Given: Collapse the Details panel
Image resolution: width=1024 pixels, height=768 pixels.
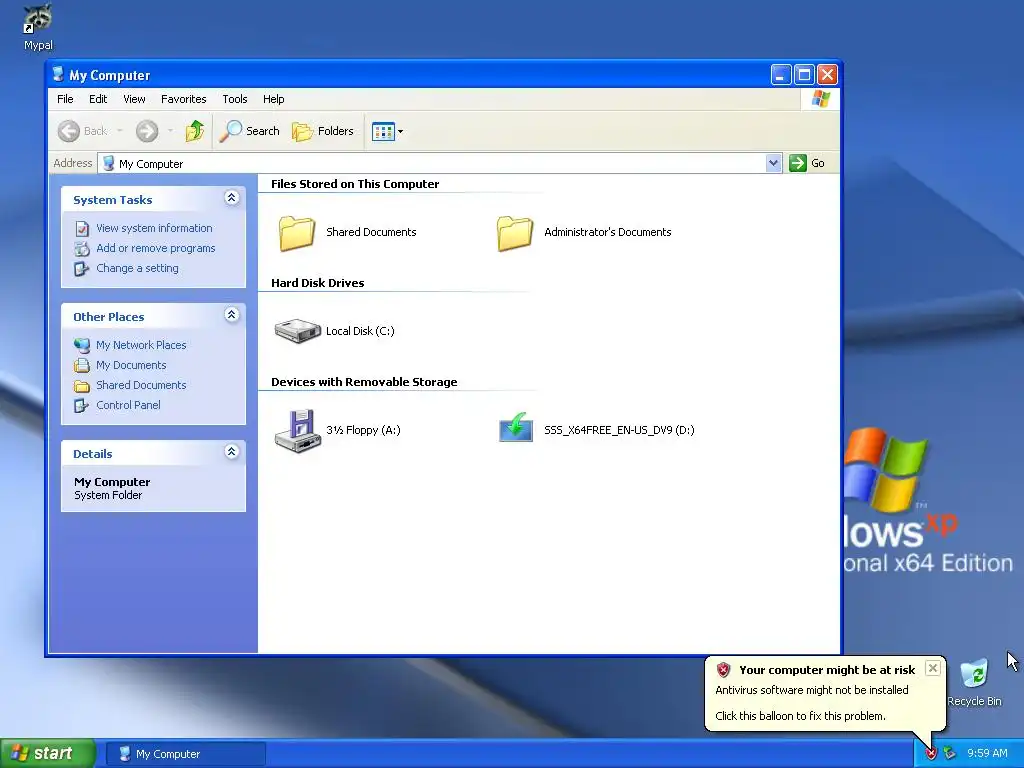Looking at the screenshot, I should point(231,452).
